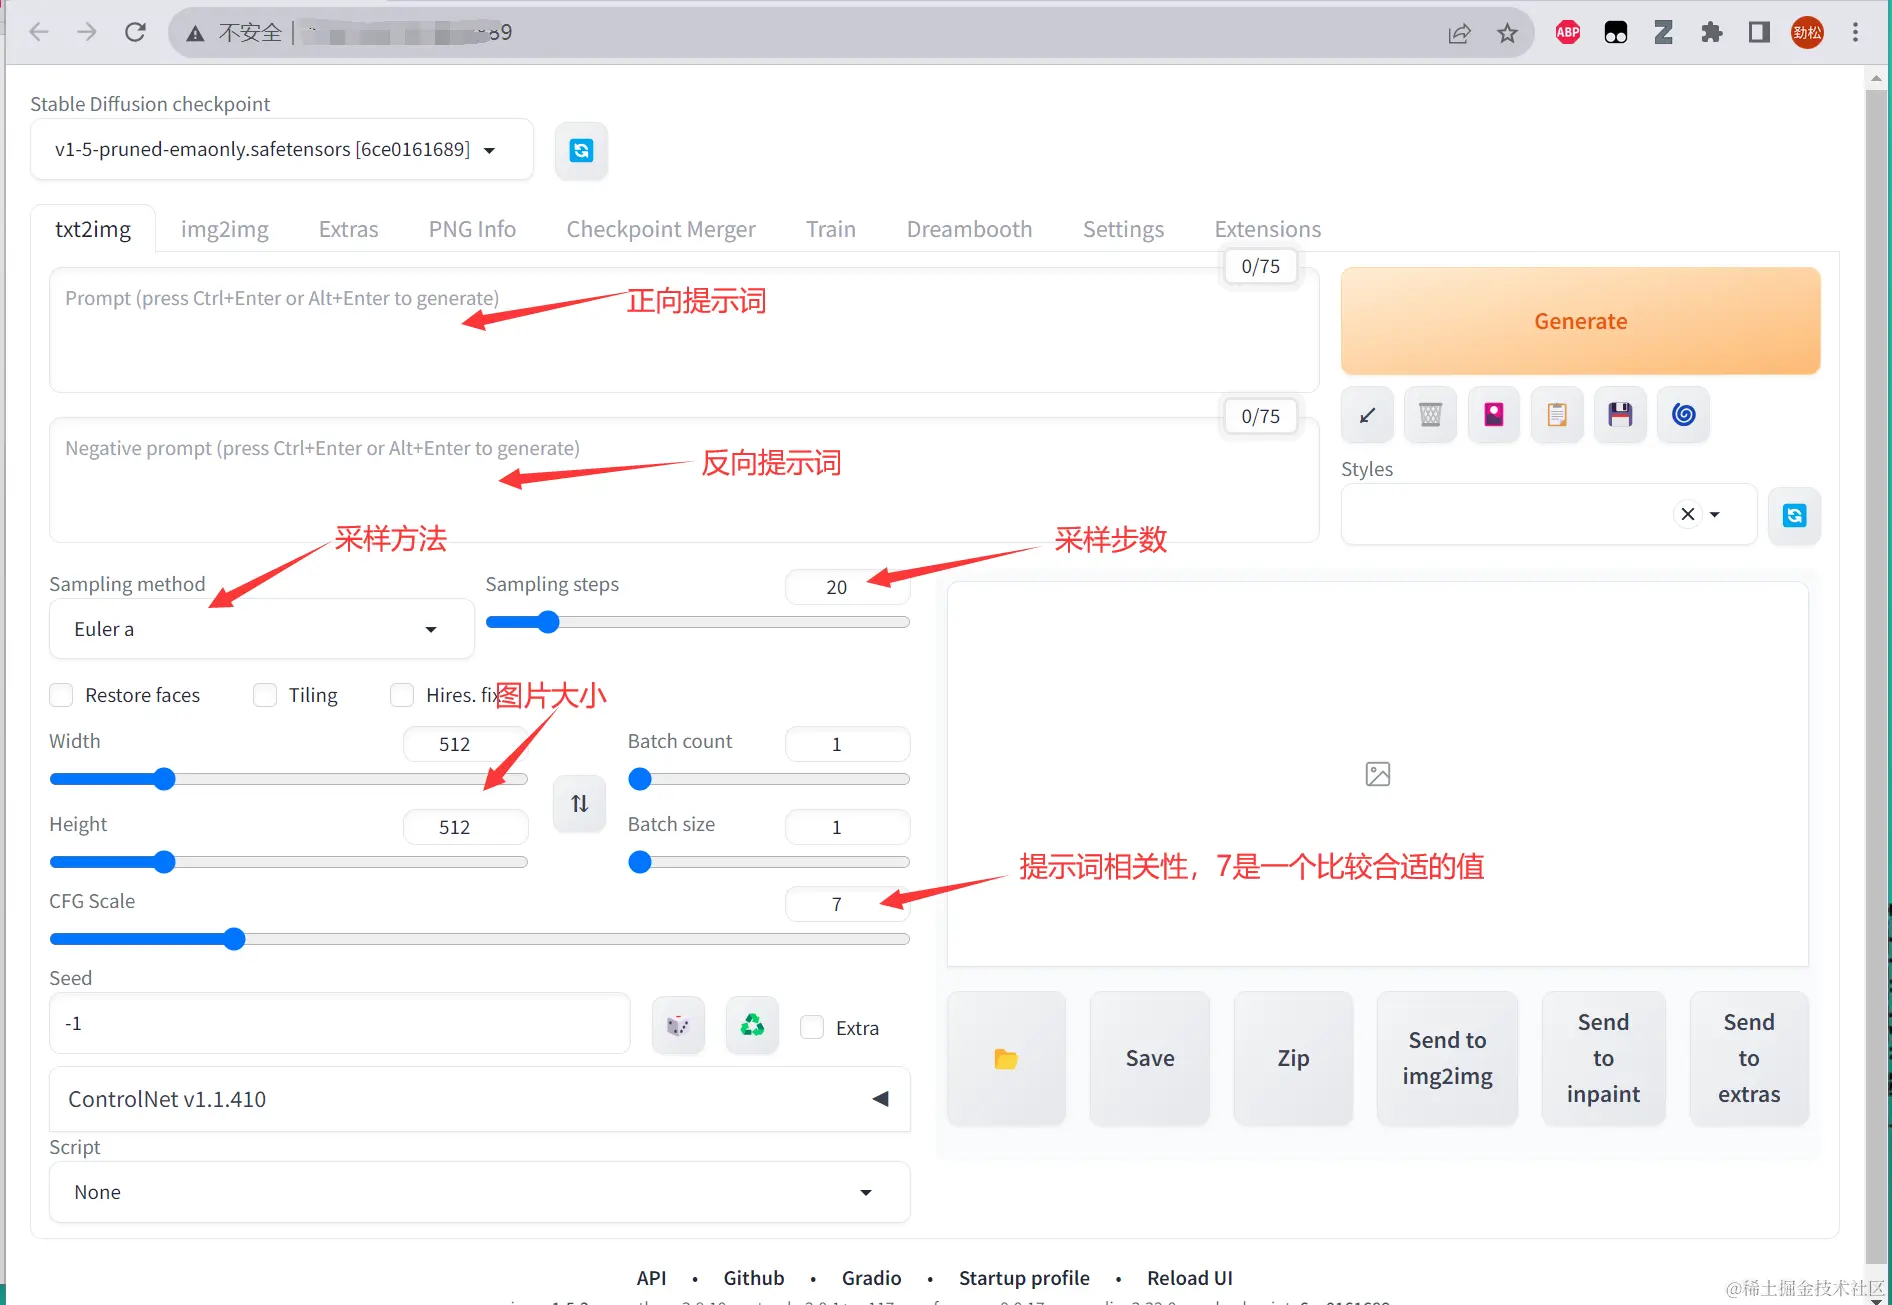1892x1305 pixels.
Task: Click the Reload UI link
Action: pyautogui.click(x=1190, y=1278)
